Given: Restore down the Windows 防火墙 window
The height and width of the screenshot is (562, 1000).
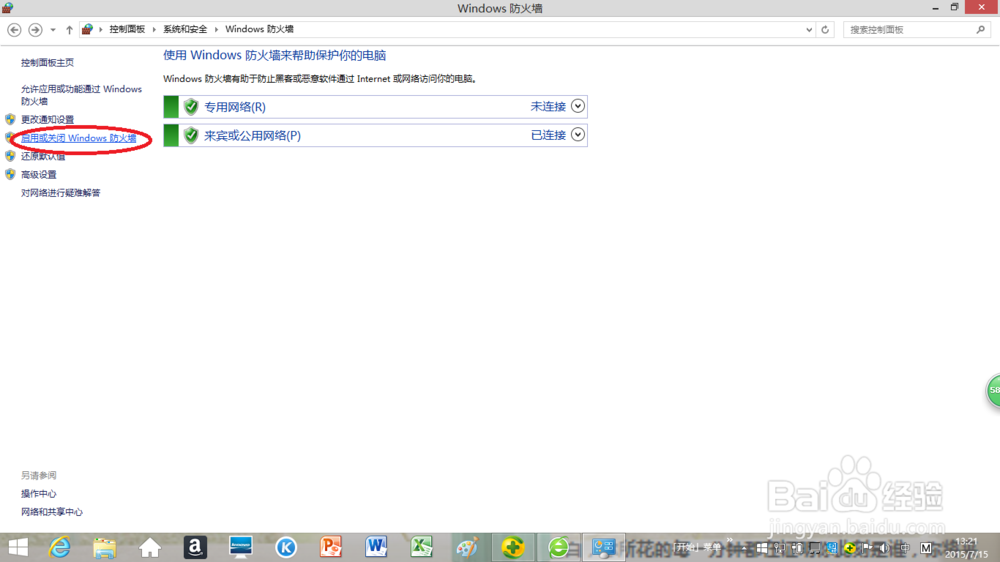Looking at the screenshot, I should point(954,7).
